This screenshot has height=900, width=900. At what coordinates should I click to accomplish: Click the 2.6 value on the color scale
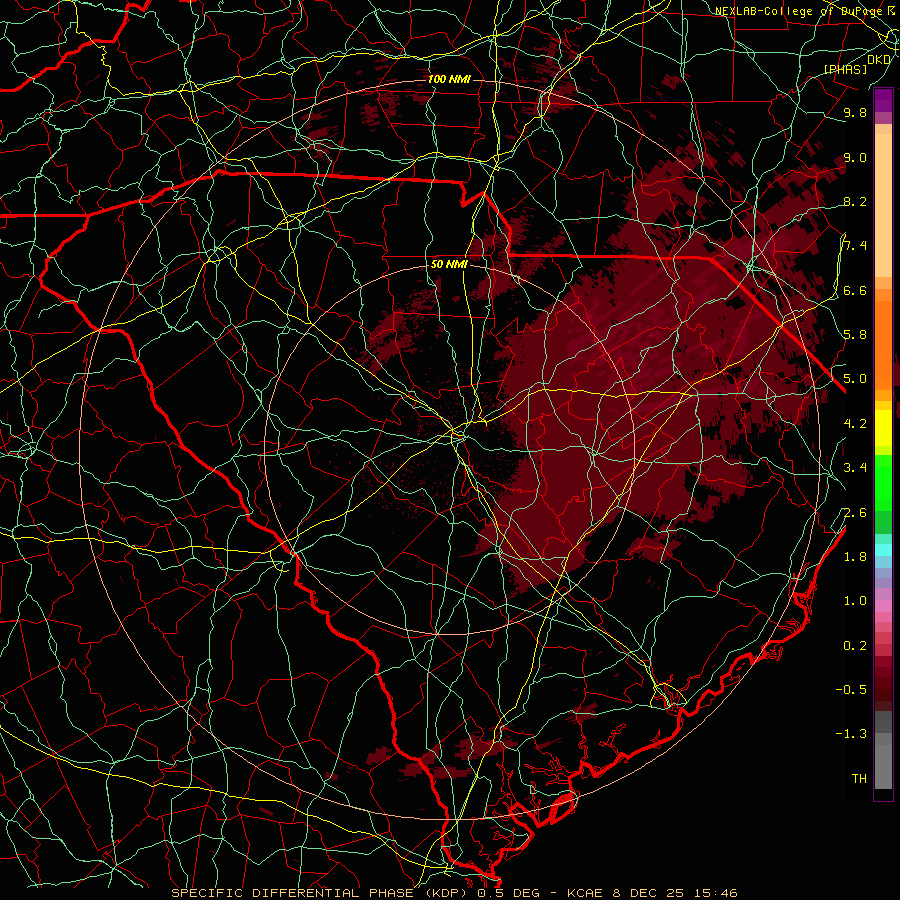coord(855,512)
